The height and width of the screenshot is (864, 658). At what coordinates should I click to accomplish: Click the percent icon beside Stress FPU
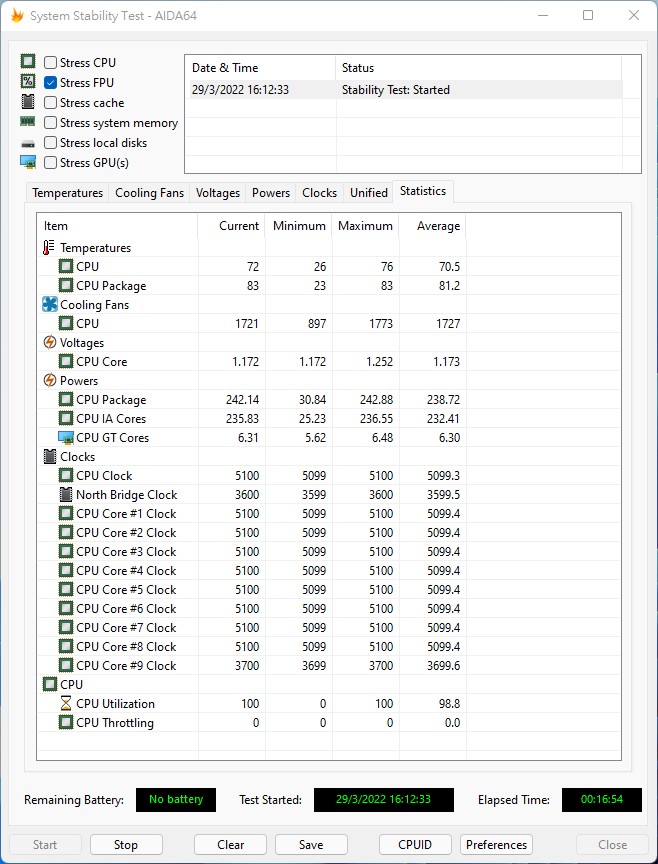pyautogui.click(x=28, y=82)
